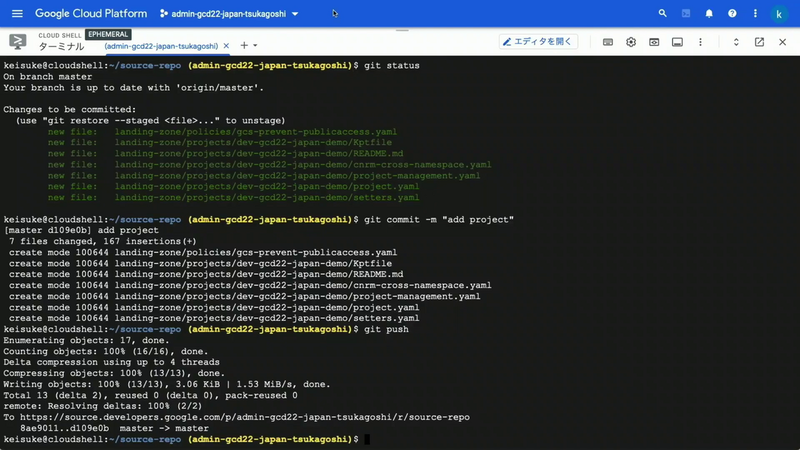Open the header three-dot settings menu
This screenshot has width=800, height=450.
point(756,14)
